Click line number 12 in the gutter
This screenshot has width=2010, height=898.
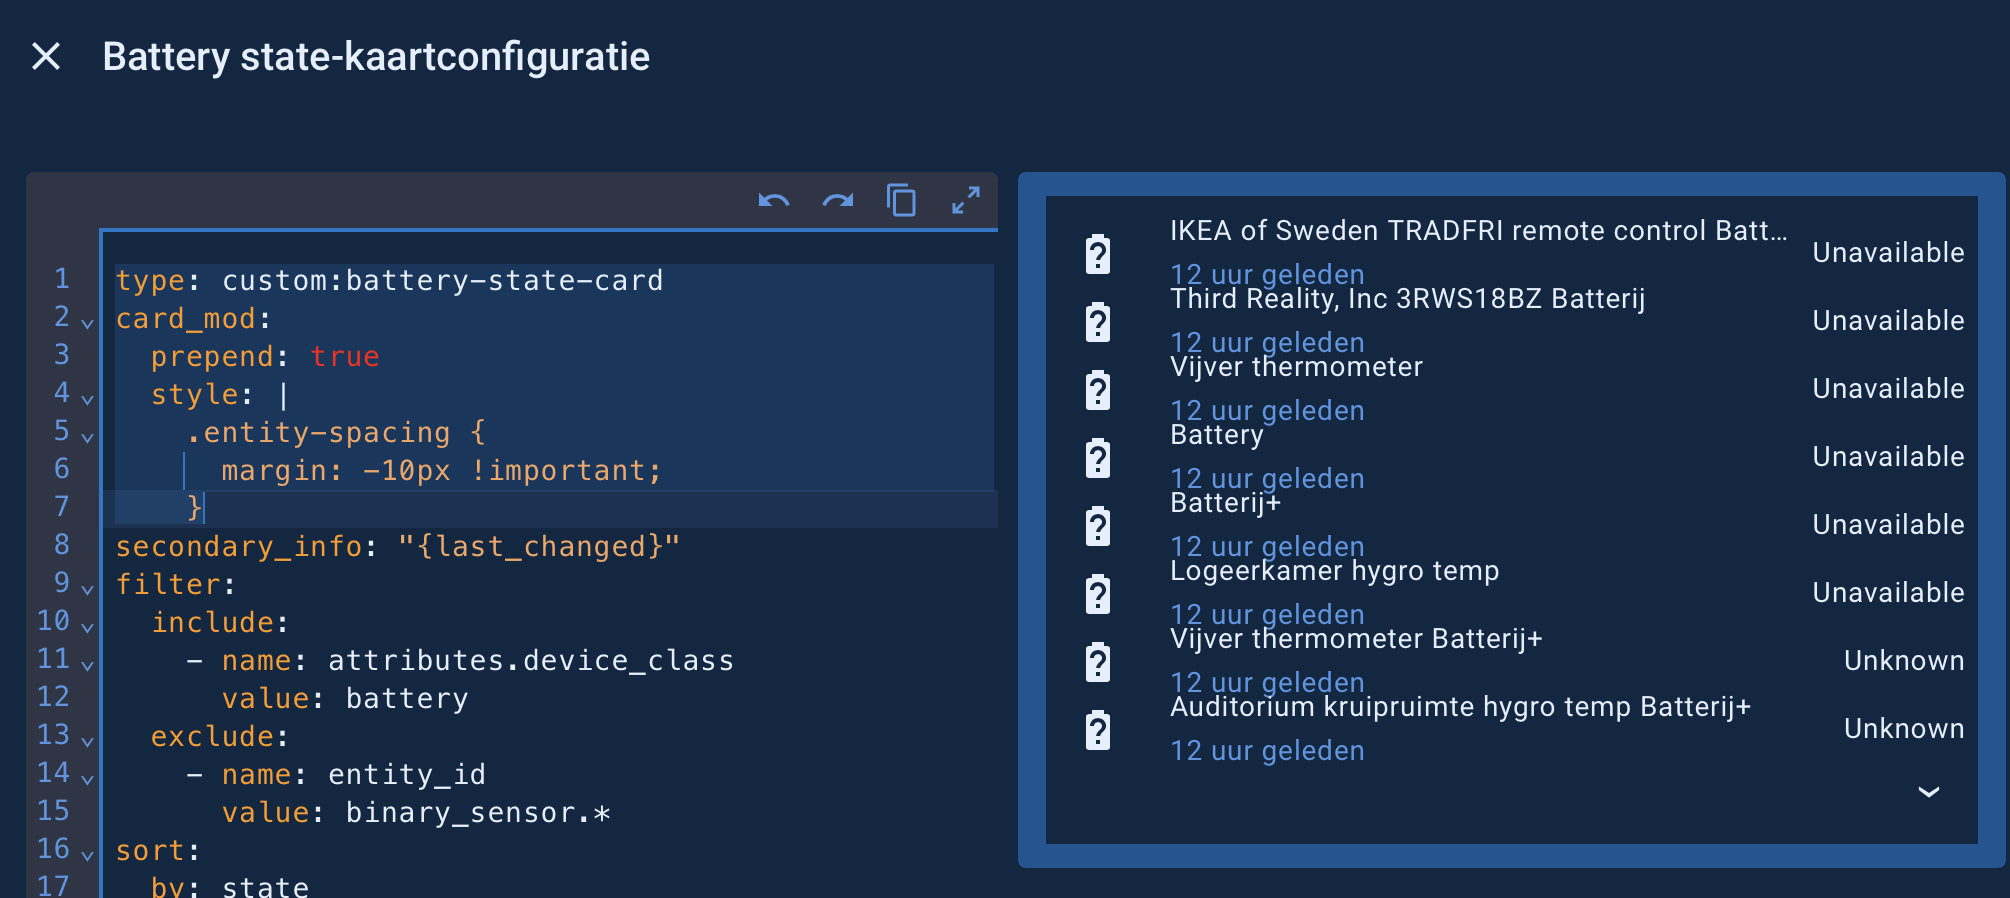click(54, 697)
